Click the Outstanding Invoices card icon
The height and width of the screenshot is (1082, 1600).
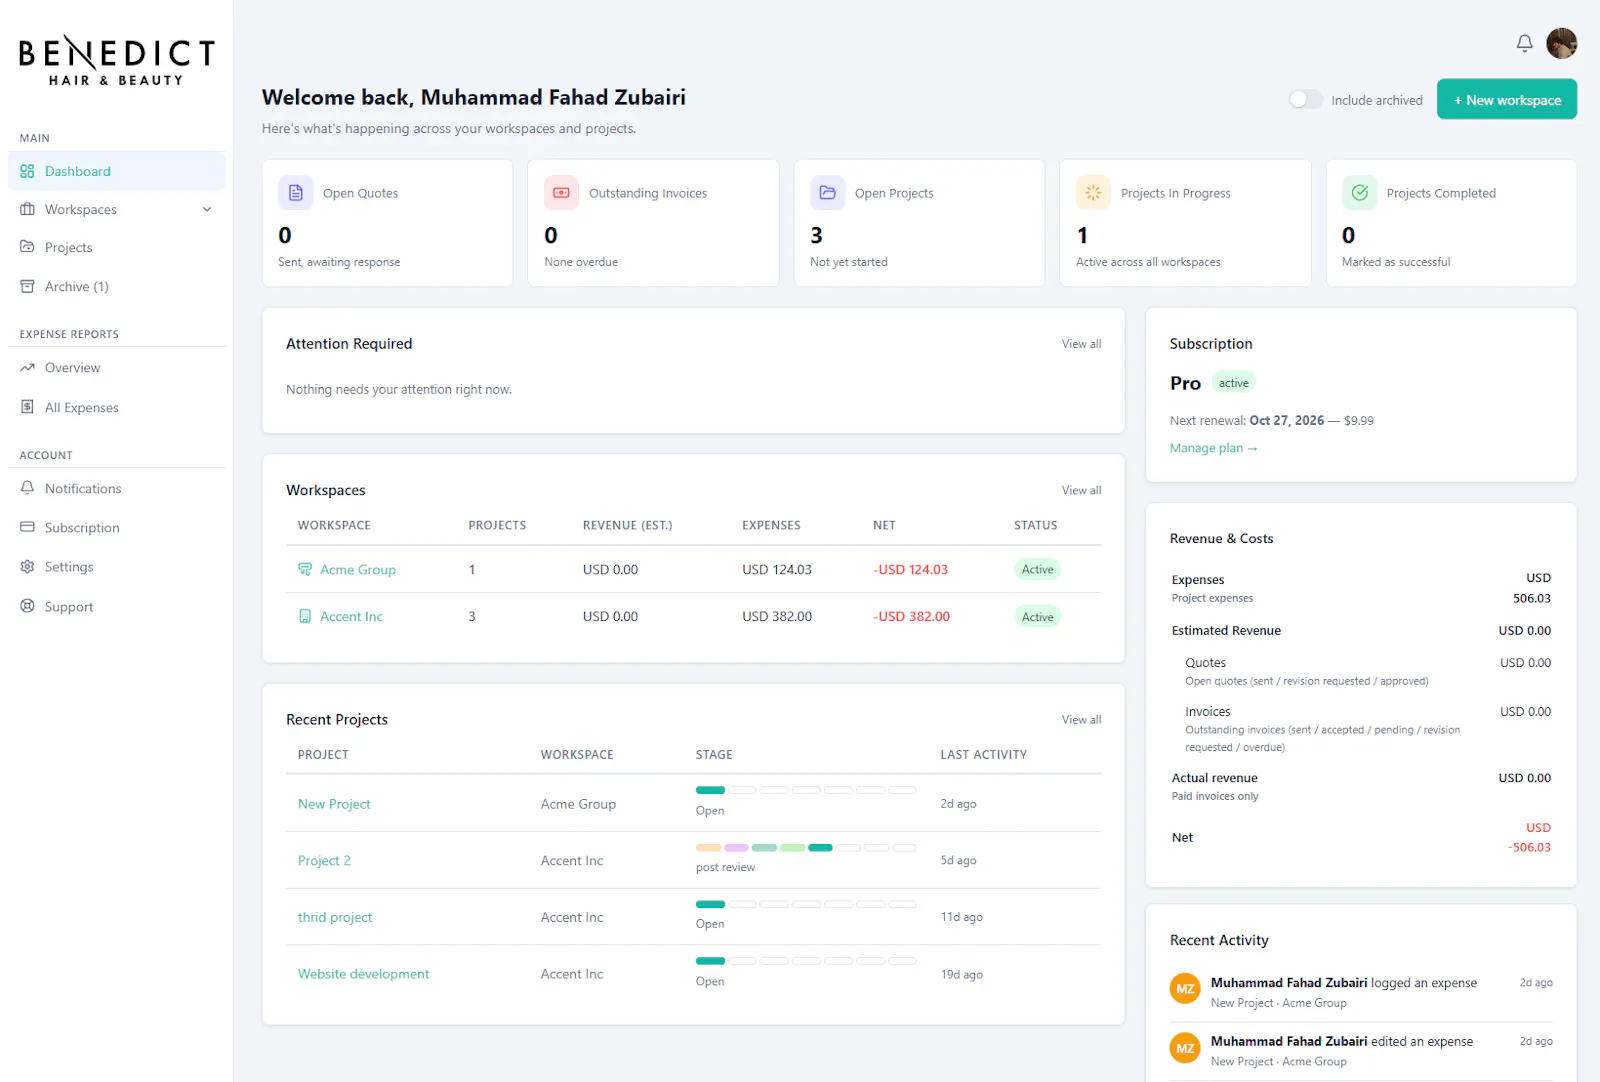pos(561,193)
